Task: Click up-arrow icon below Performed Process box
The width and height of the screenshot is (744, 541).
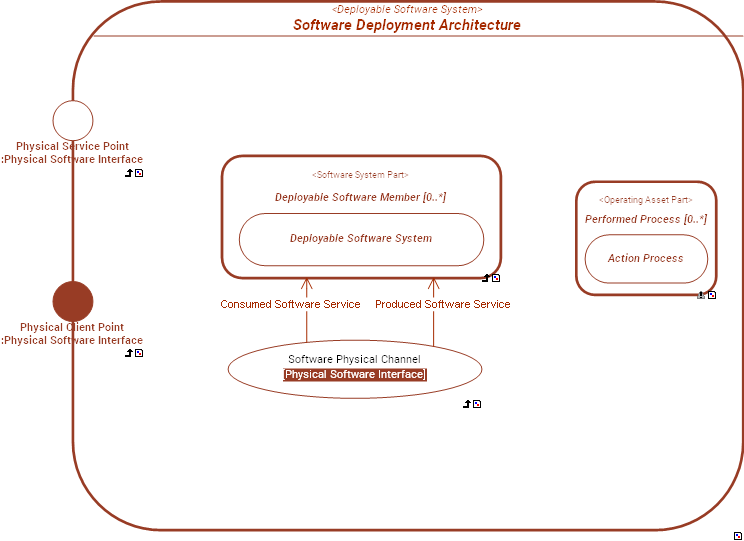Action: (701, 295)
